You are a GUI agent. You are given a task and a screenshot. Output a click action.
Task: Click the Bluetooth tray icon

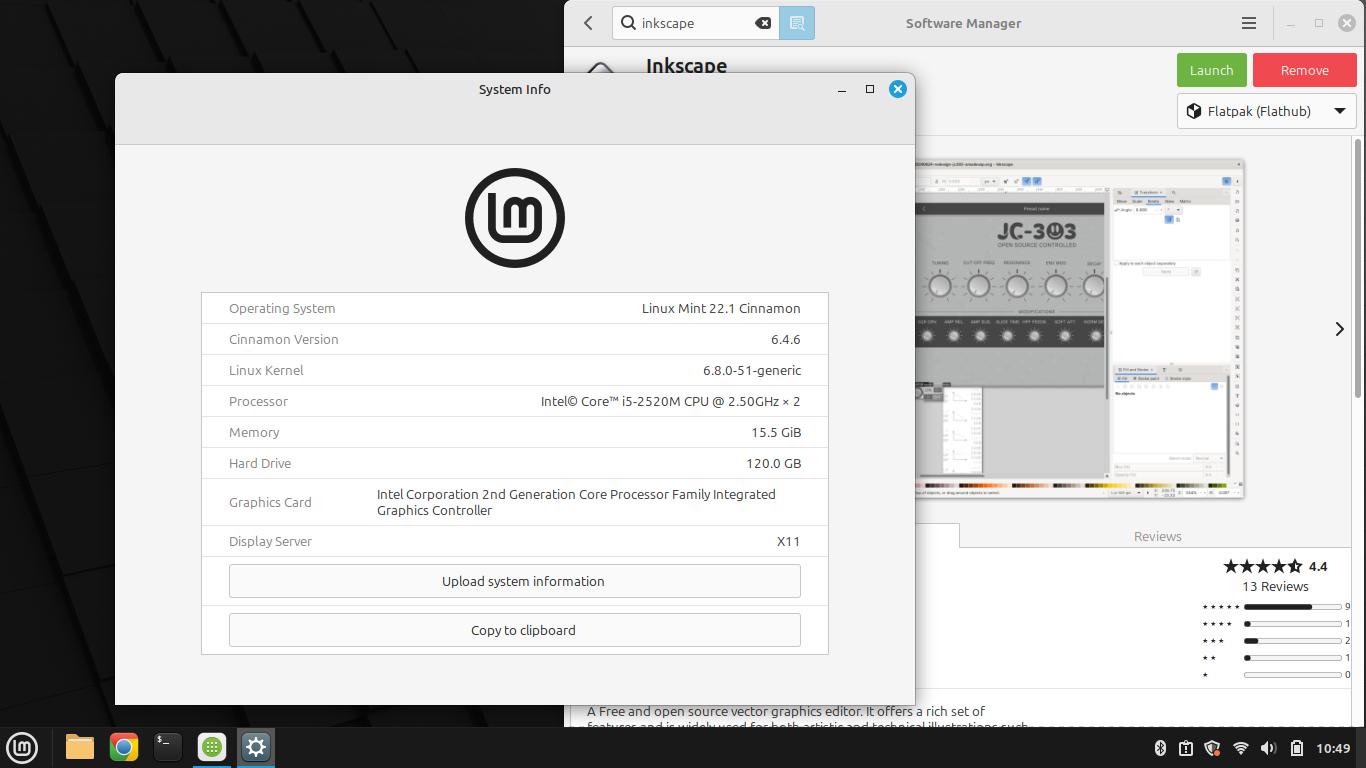click(1160, 748)
